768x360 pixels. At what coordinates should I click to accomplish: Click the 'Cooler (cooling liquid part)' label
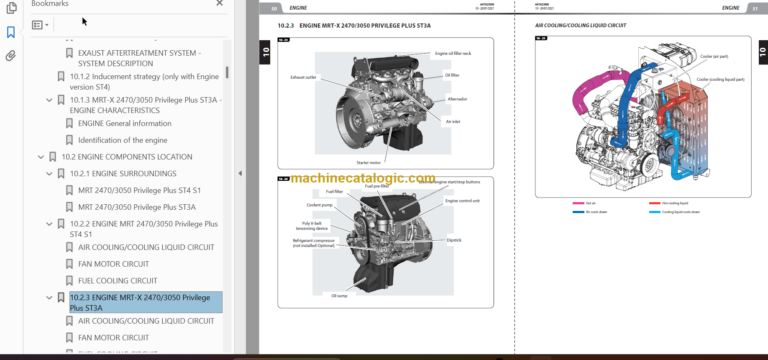tap(720, 79)
